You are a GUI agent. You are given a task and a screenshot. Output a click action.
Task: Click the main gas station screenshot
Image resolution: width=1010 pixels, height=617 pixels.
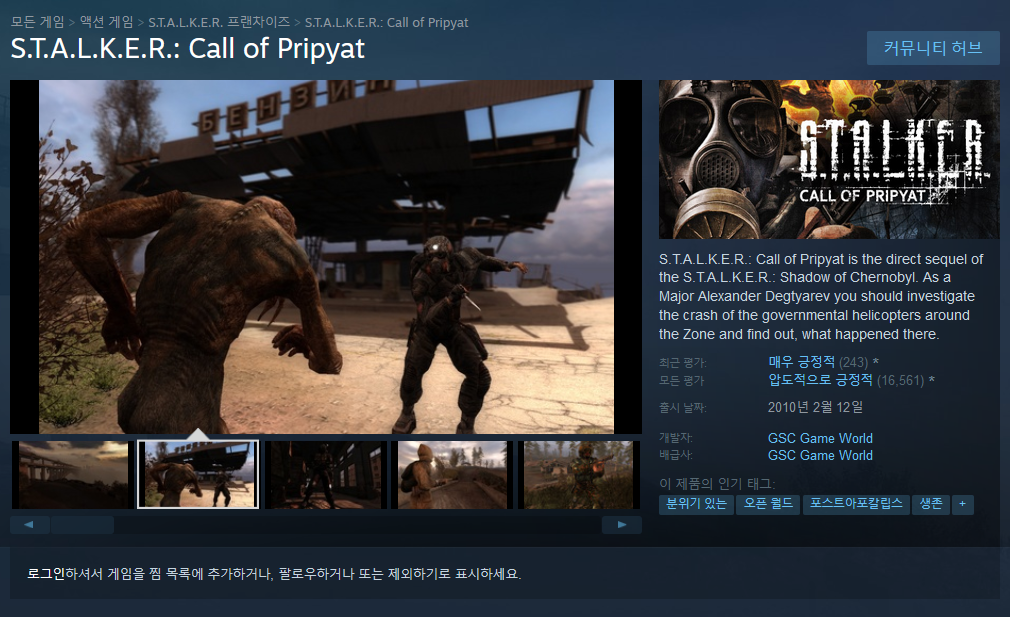(326, 256)
